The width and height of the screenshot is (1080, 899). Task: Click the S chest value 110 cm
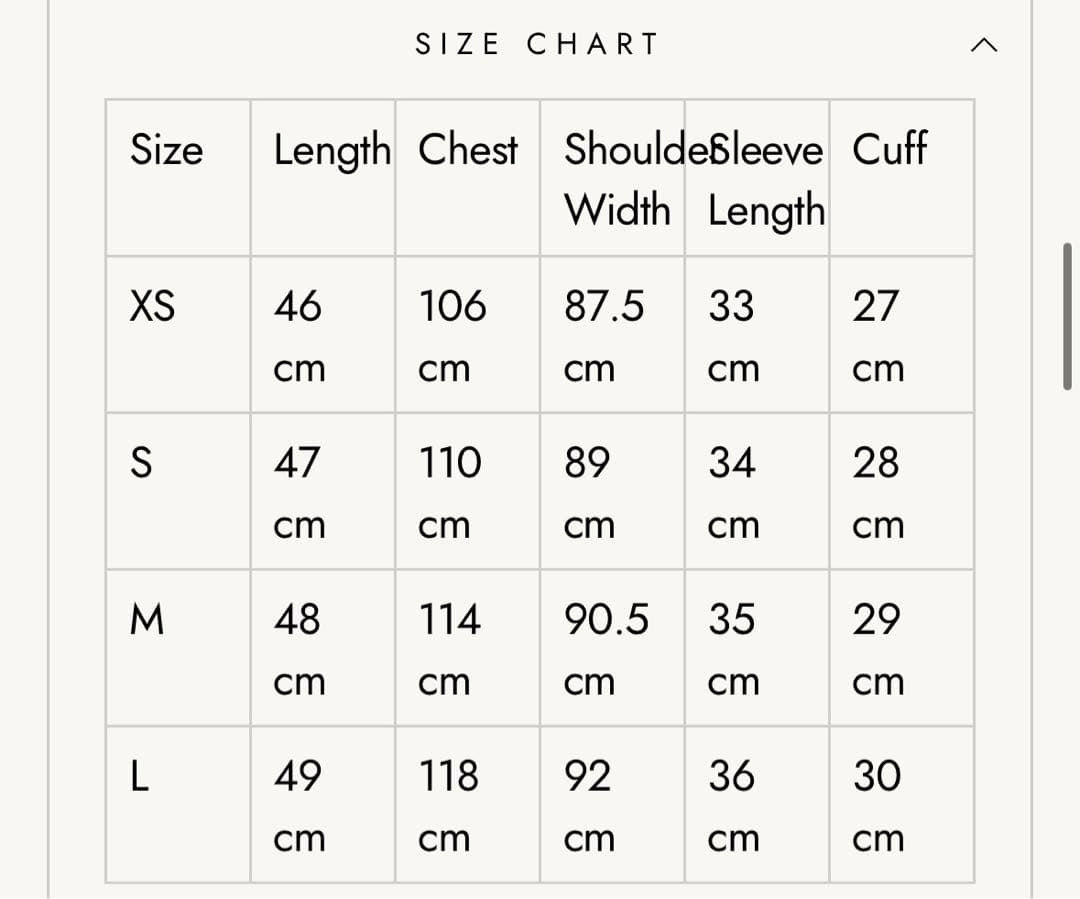pyautogui.click(x=450, y=491)
